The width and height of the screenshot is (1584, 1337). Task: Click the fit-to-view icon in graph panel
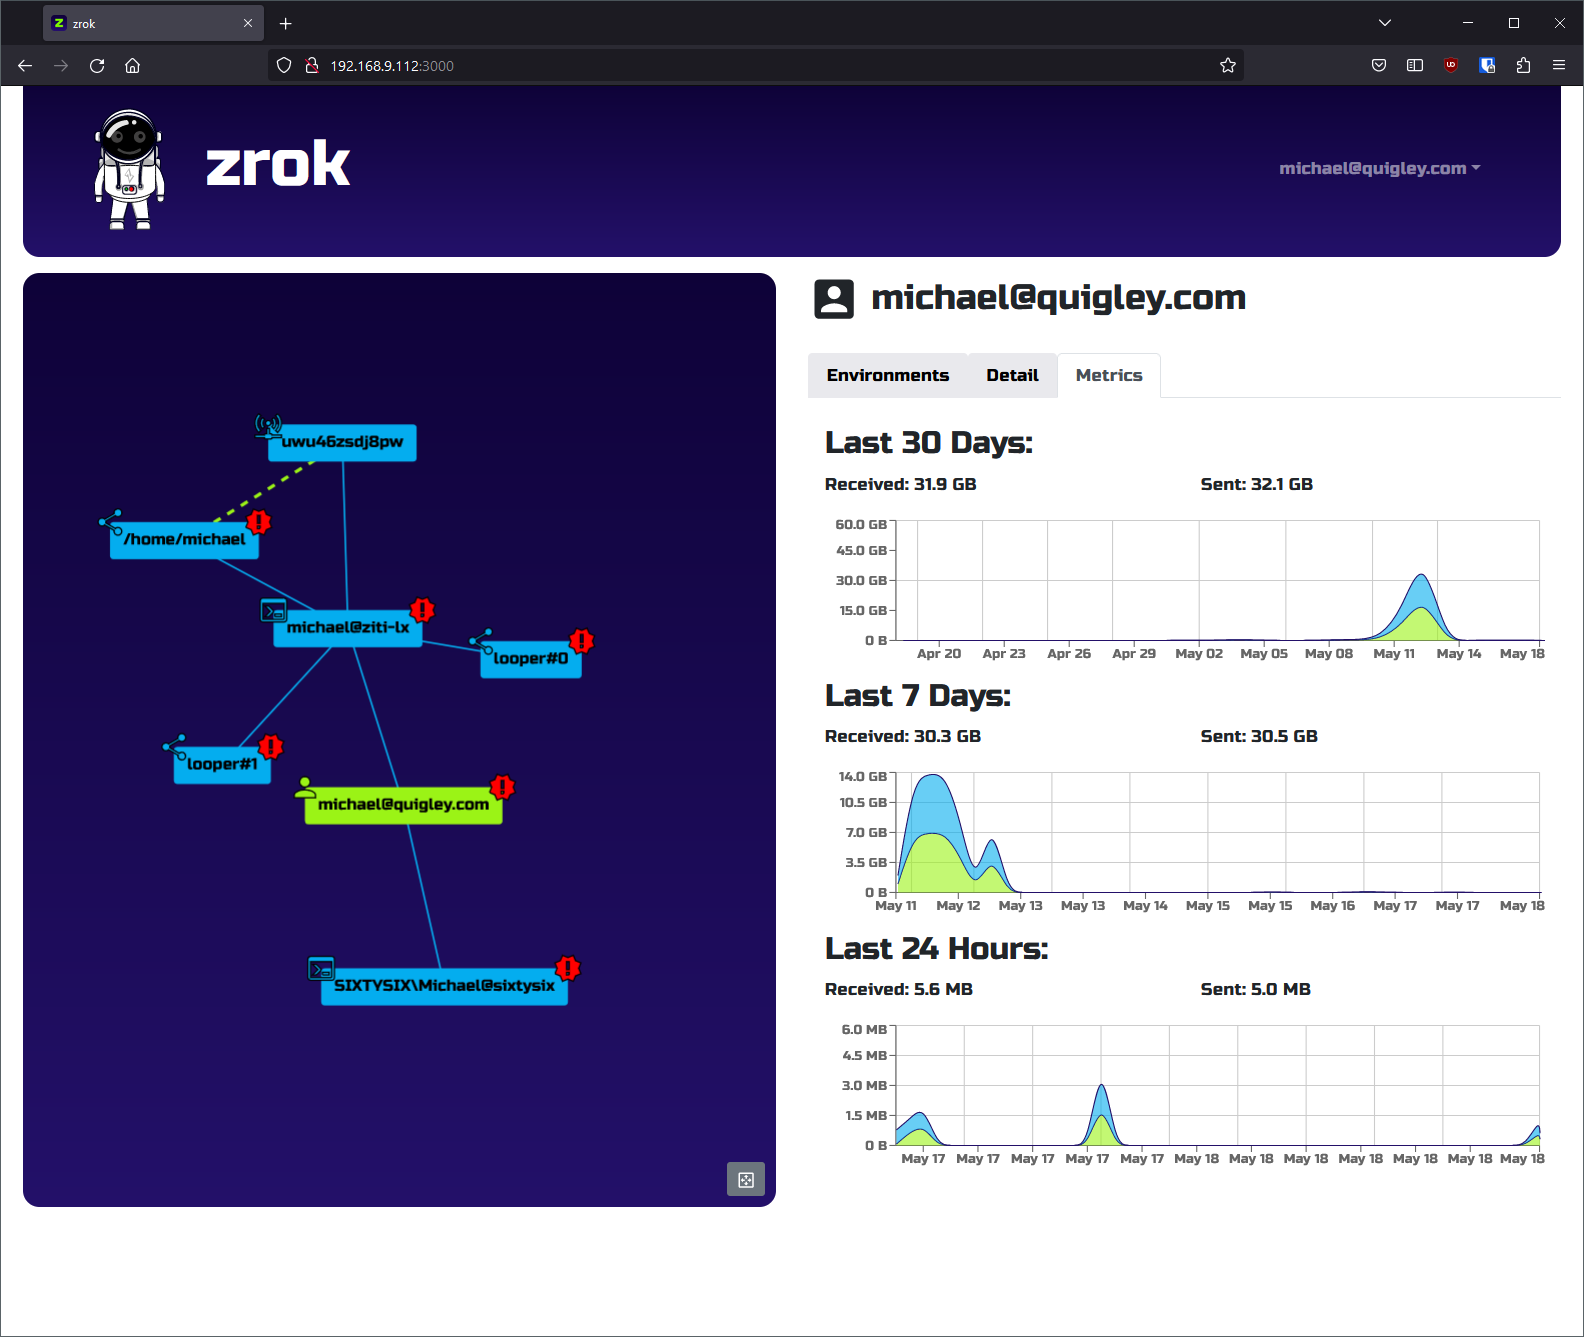pyautogui.click(x=746, y=1180)
